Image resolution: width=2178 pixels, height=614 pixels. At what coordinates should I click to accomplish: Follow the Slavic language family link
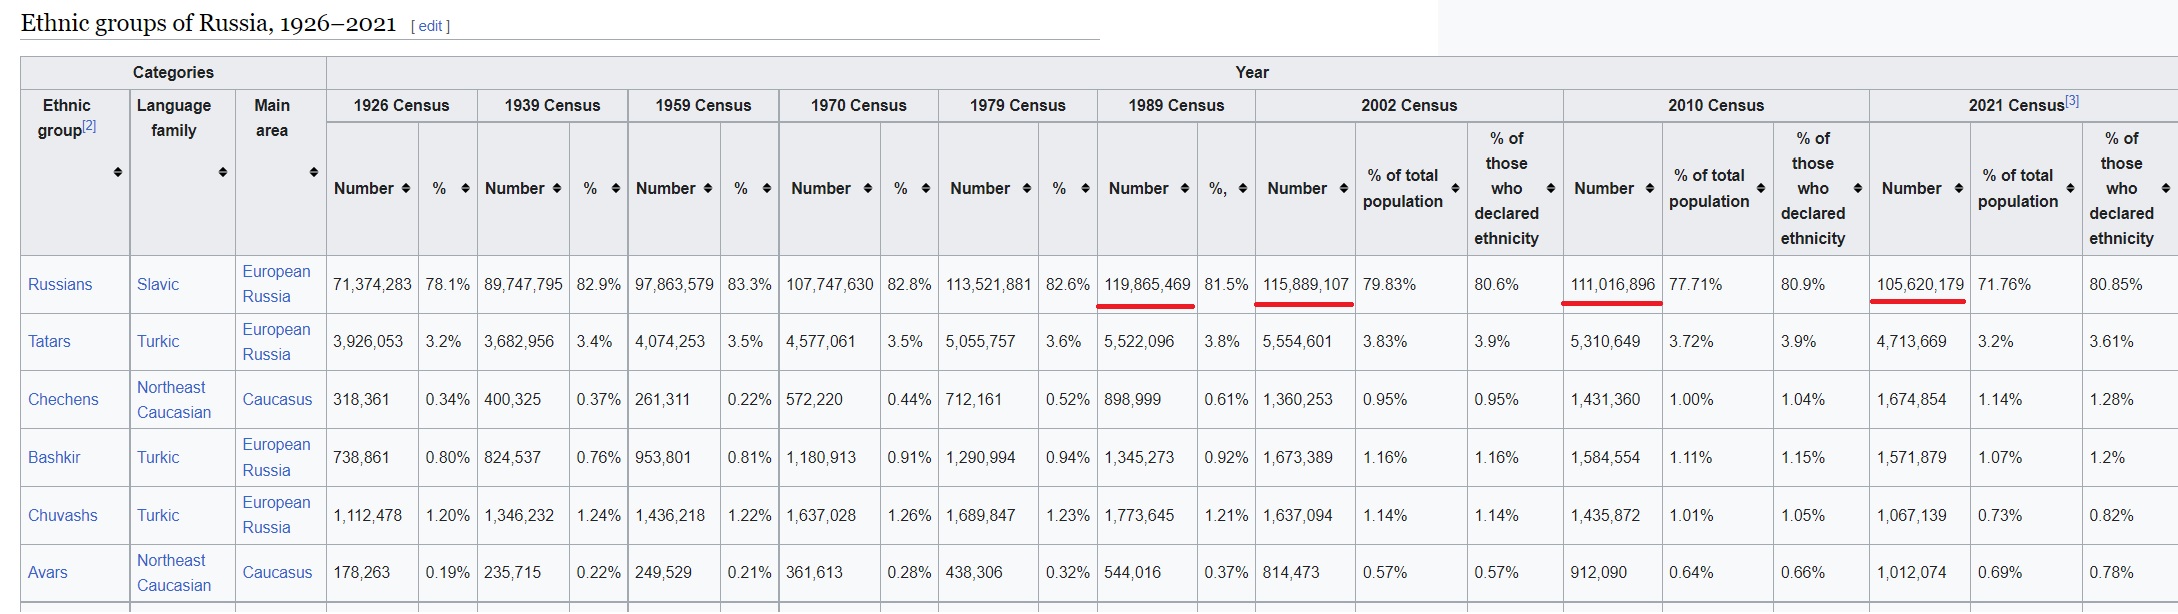[x=158, y=285]
